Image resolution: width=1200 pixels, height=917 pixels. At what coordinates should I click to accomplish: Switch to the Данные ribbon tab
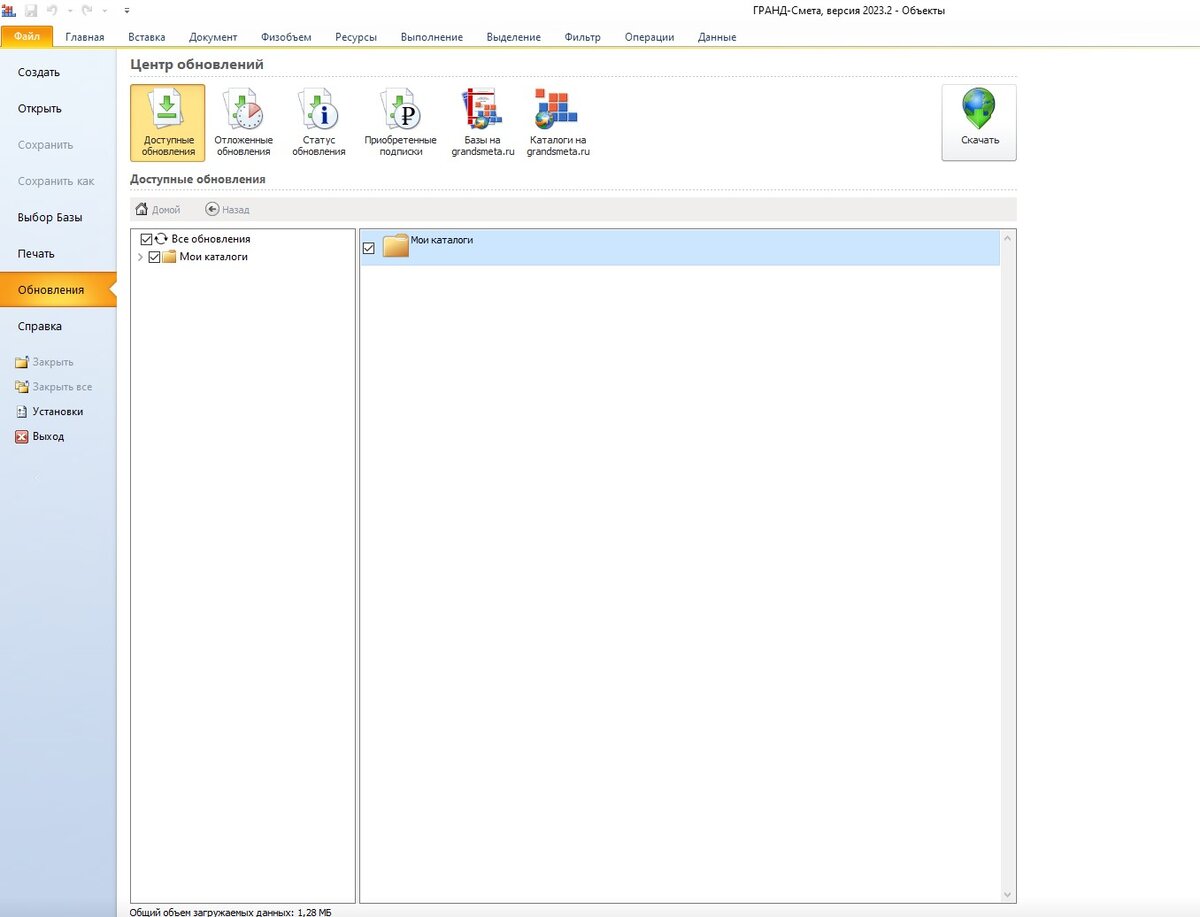(717, 37)
